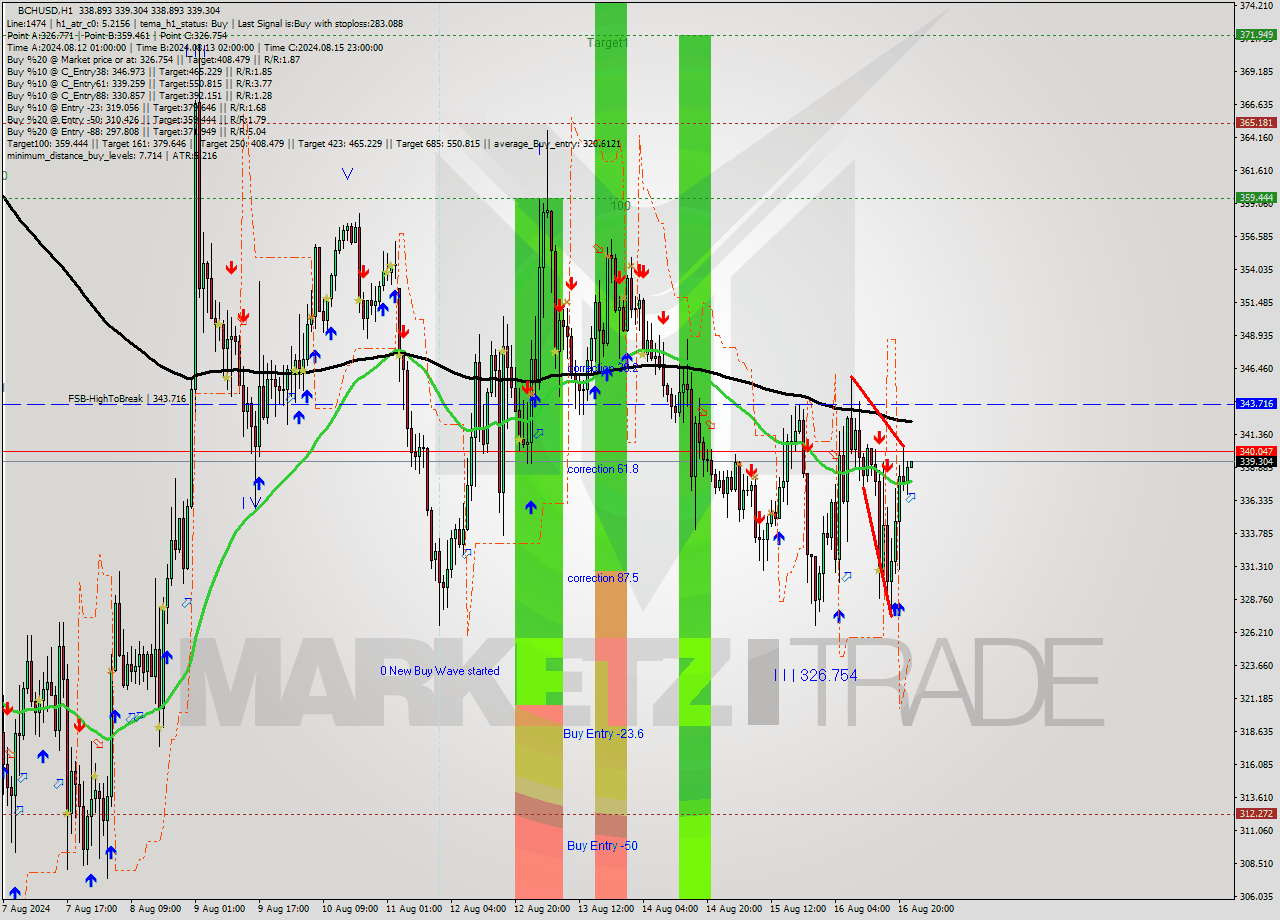Select the 336.335 price axis value
Image resolution: width=1280 pixels, height=920 pixels.
(x=1256, y=501)
